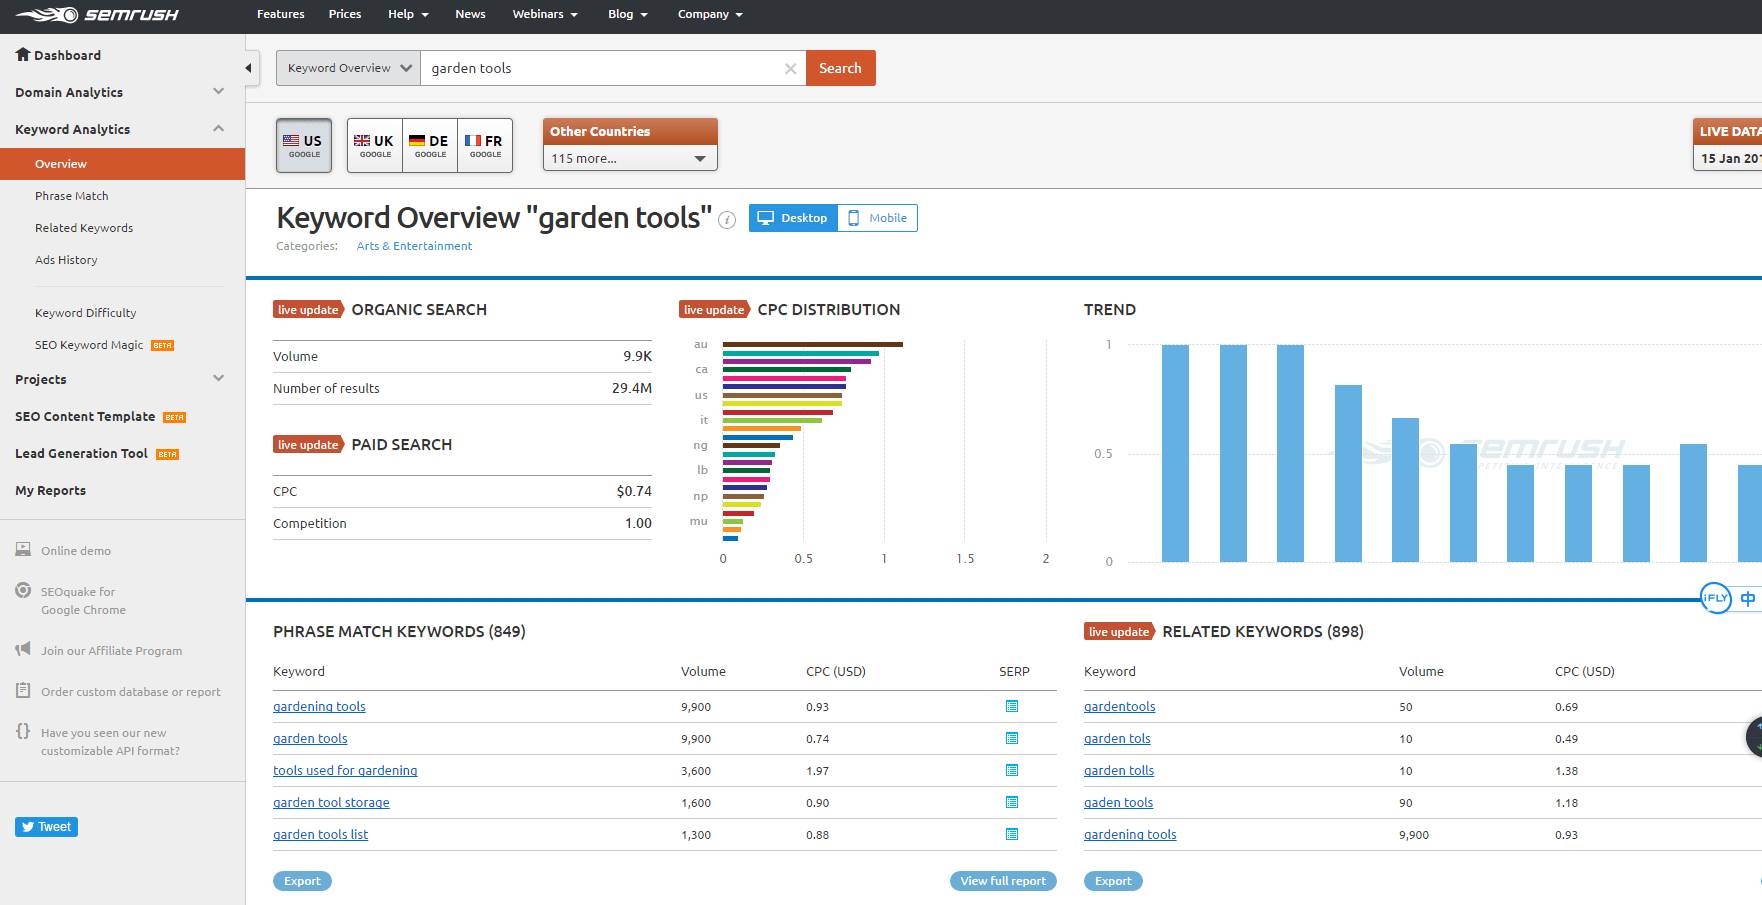View full phrase match report

[x=1003, y=881]
